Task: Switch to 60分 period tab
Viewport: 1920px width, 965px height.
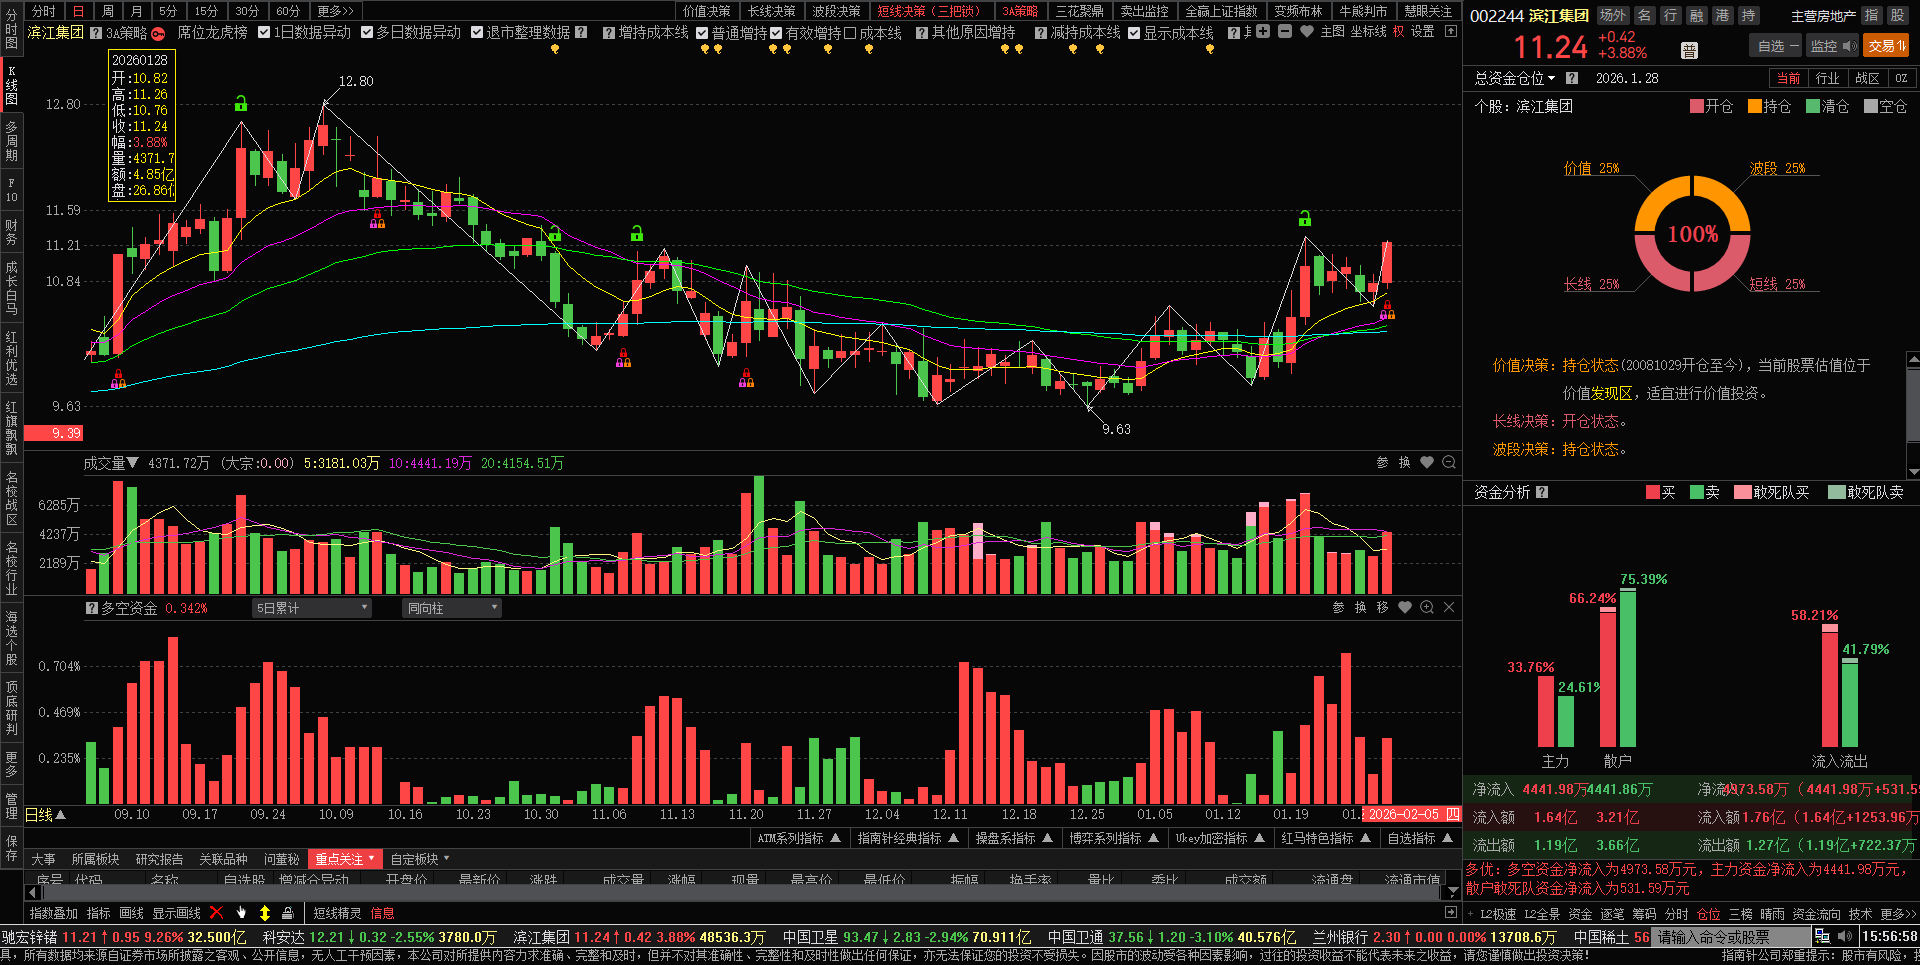Action: coord(288,11)
